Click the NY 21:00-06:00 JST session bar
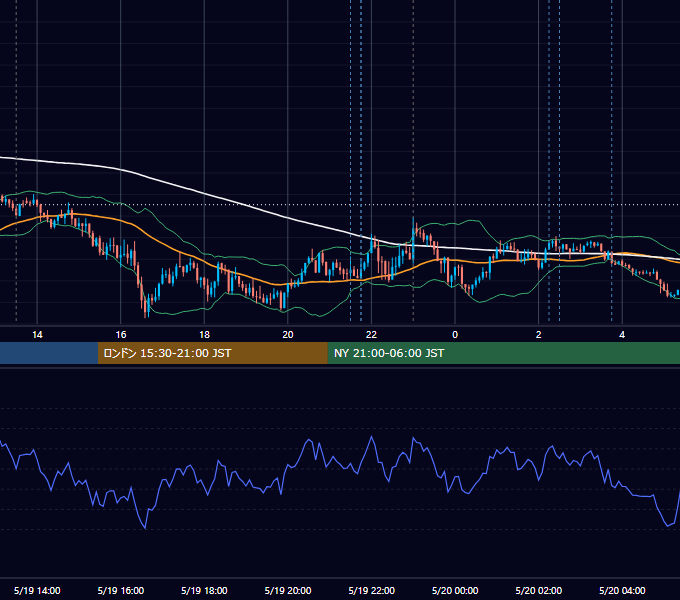The height and width of the screenshot is (600, 680). (503, 353)
